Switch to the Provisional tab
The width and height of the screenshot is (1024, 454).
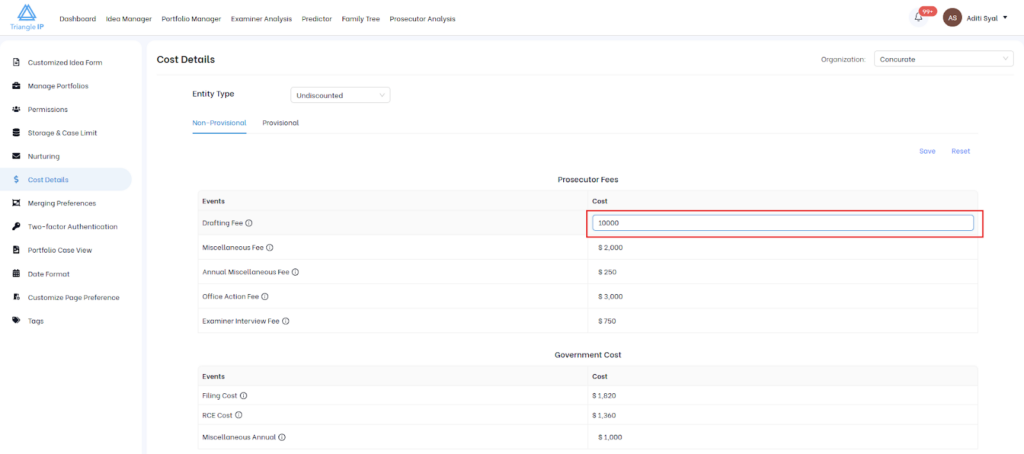click(280, 123)
